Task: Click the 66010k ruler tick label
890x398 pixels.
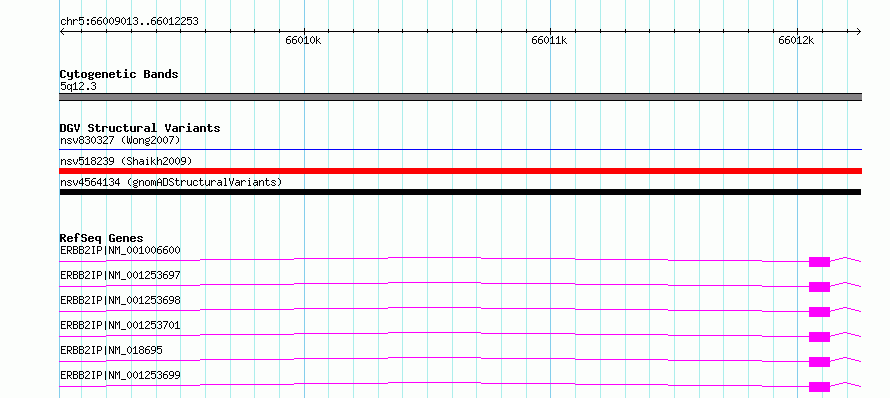Action: point(303,40)
